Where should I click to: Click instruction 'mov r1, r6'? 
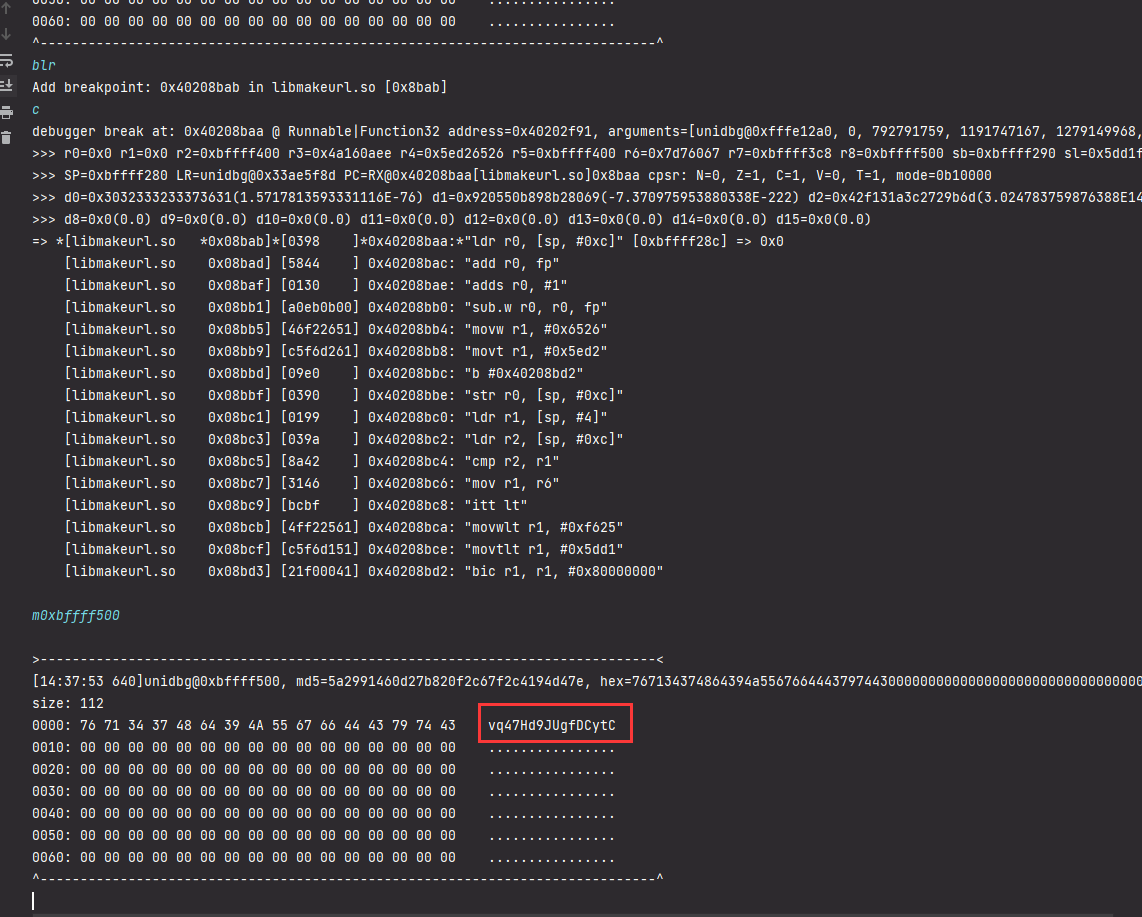511,483
